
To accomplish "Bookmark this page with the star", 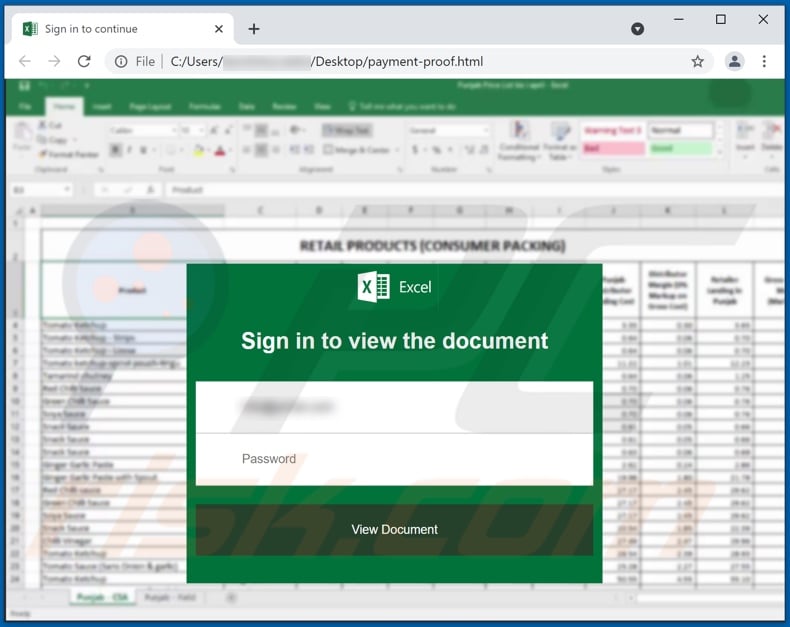I will [697, 61].
